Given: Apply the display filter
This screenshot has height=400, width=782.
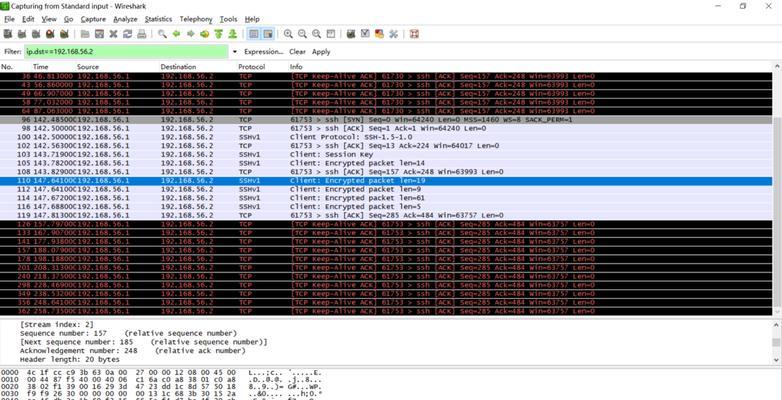Looking at the screenshot, I should [x=321, y=52].
